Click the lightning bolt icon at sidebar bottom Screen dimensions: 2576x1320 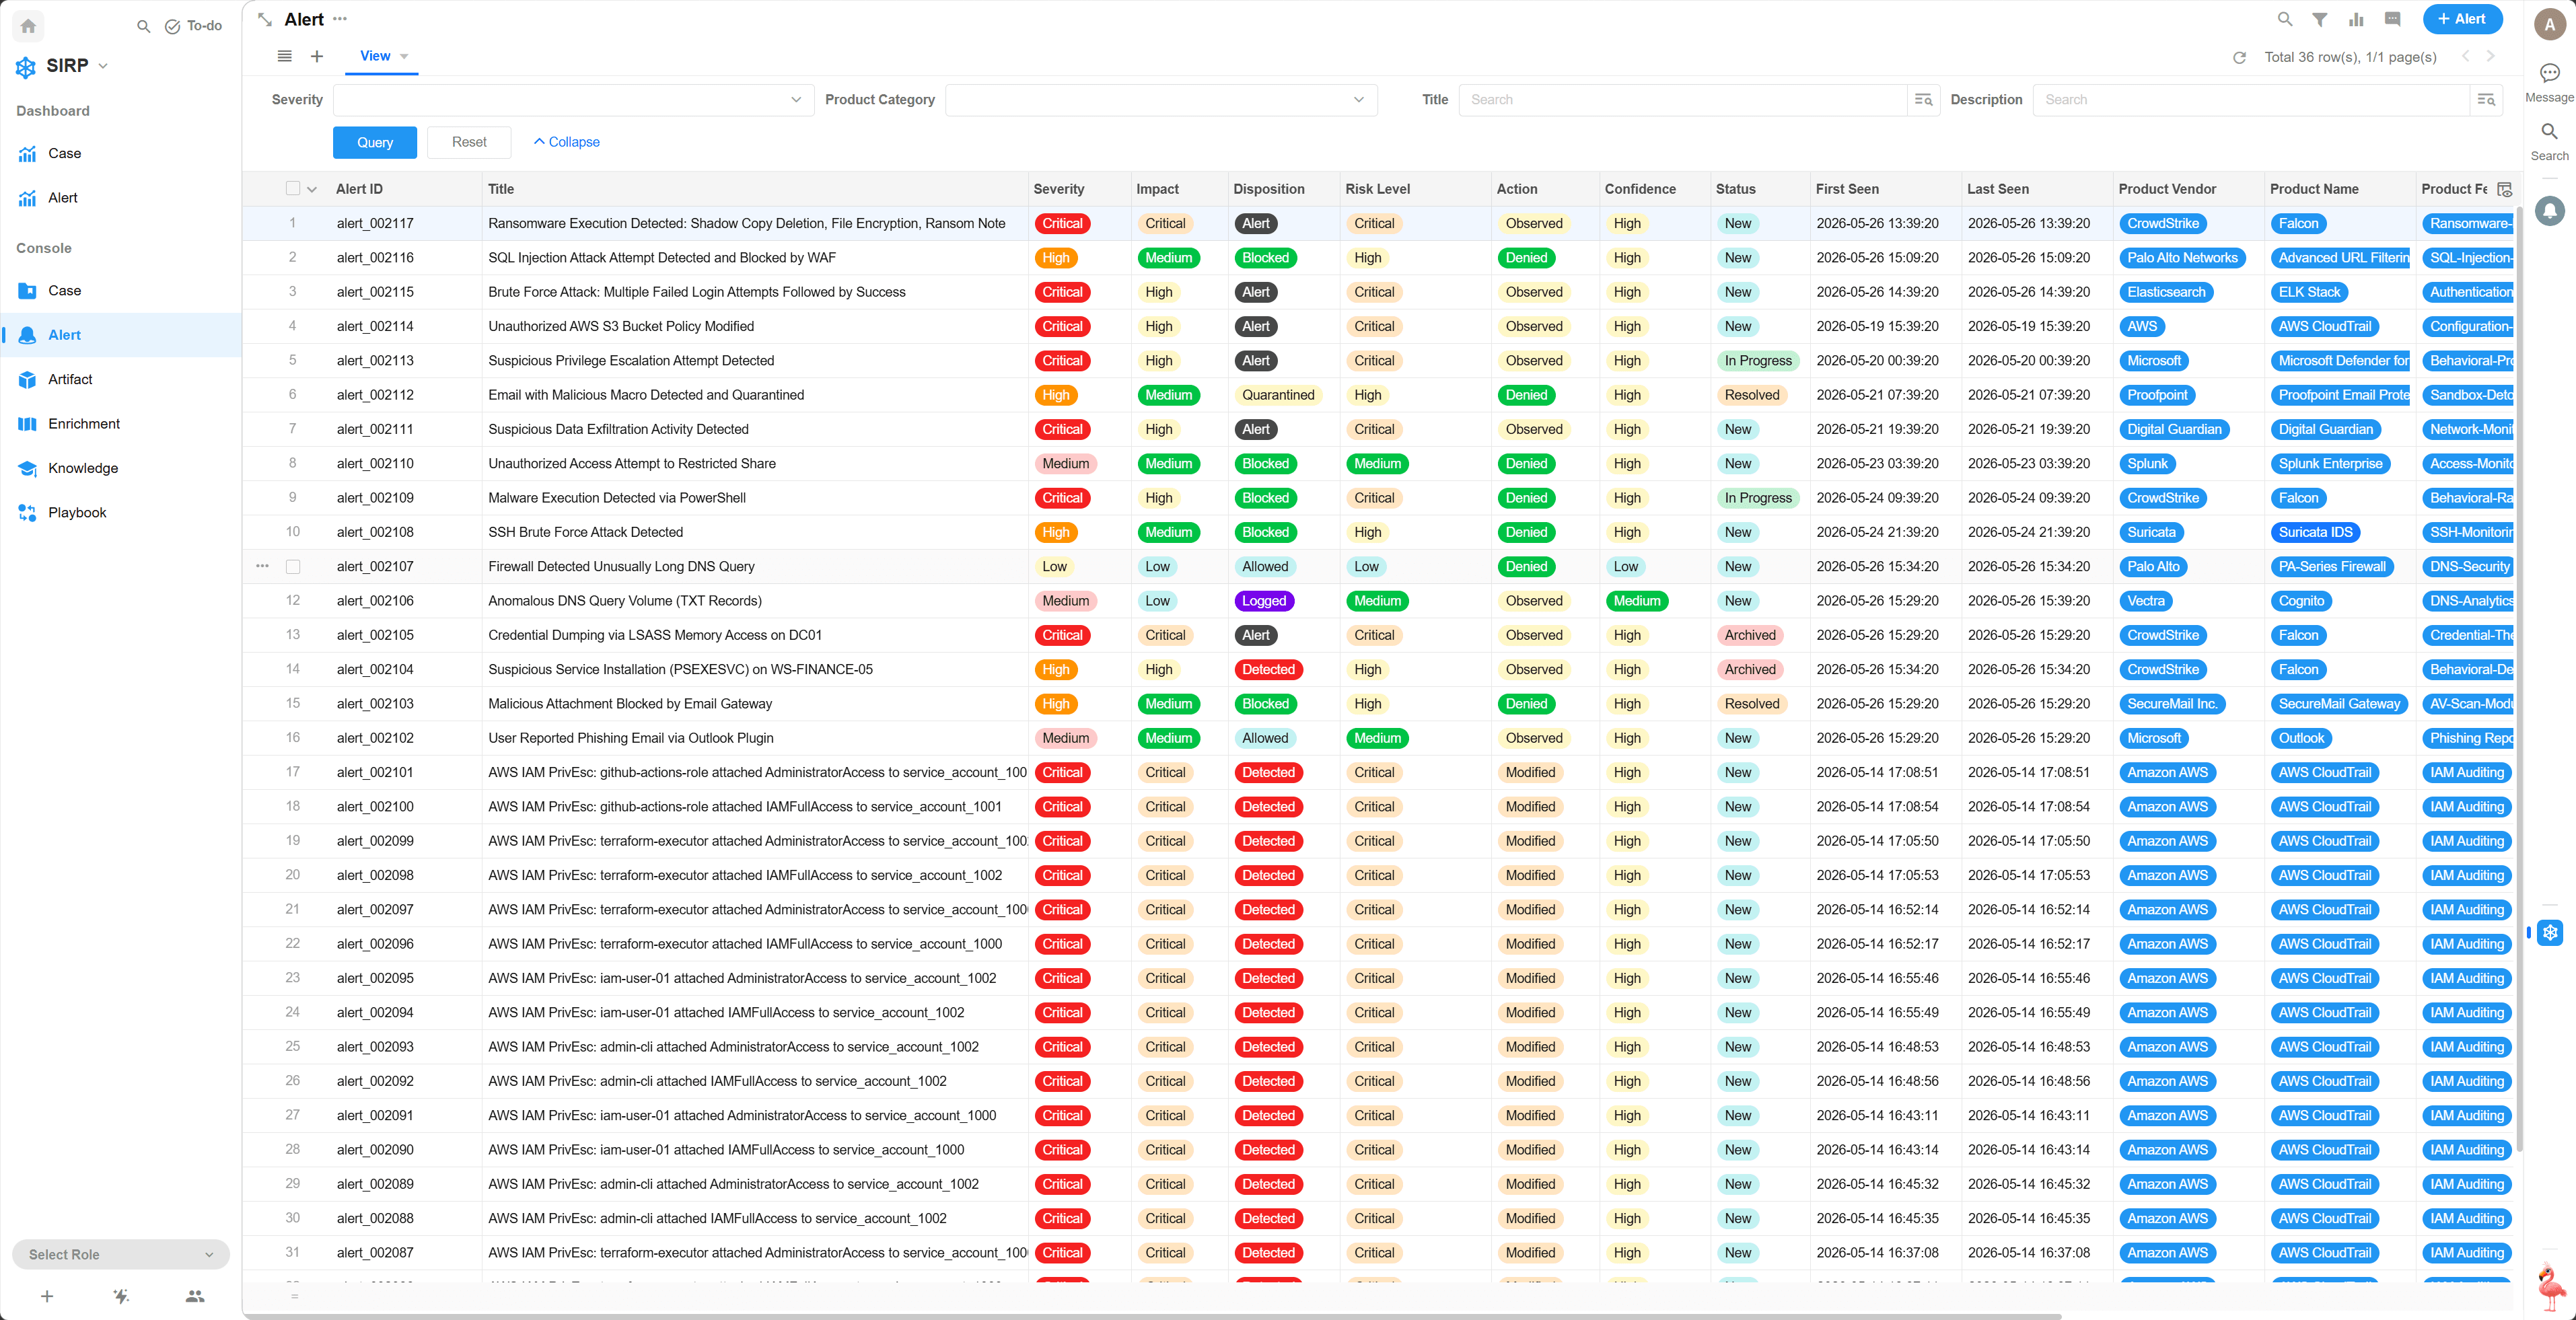pos(121,1296)
